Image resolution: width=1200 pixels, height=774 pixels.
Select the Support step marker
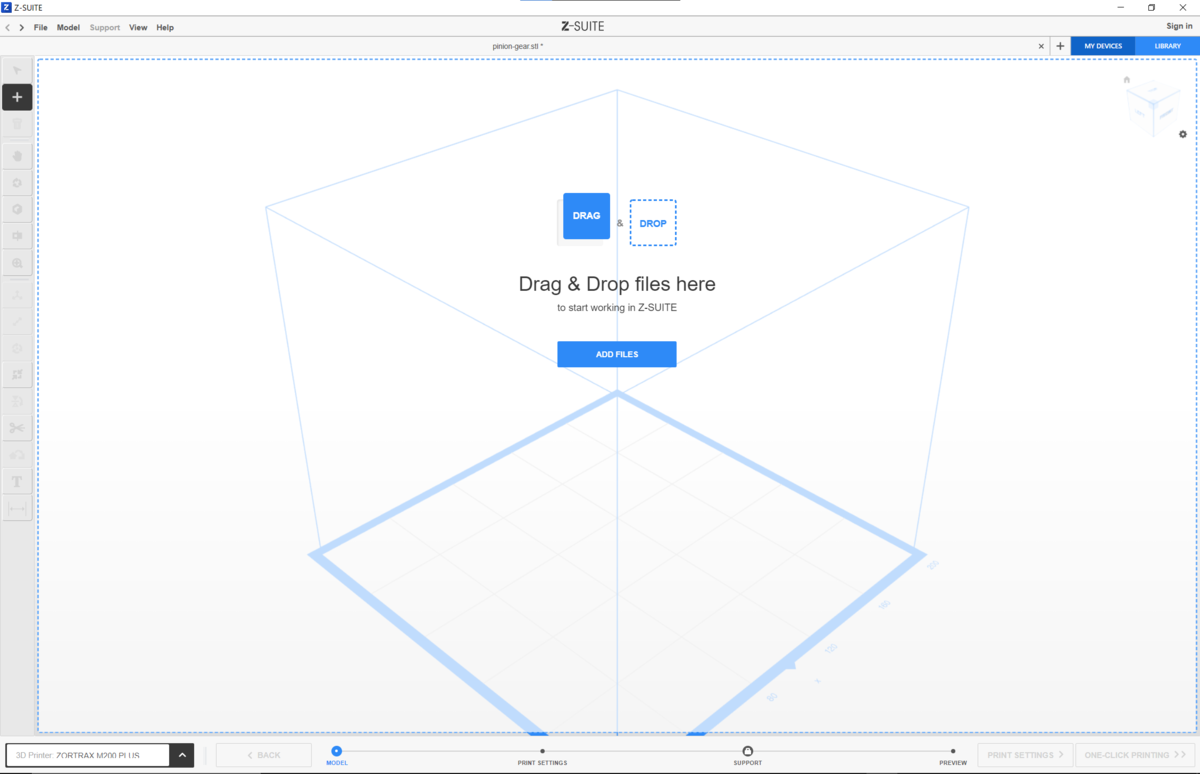[748, 751]
